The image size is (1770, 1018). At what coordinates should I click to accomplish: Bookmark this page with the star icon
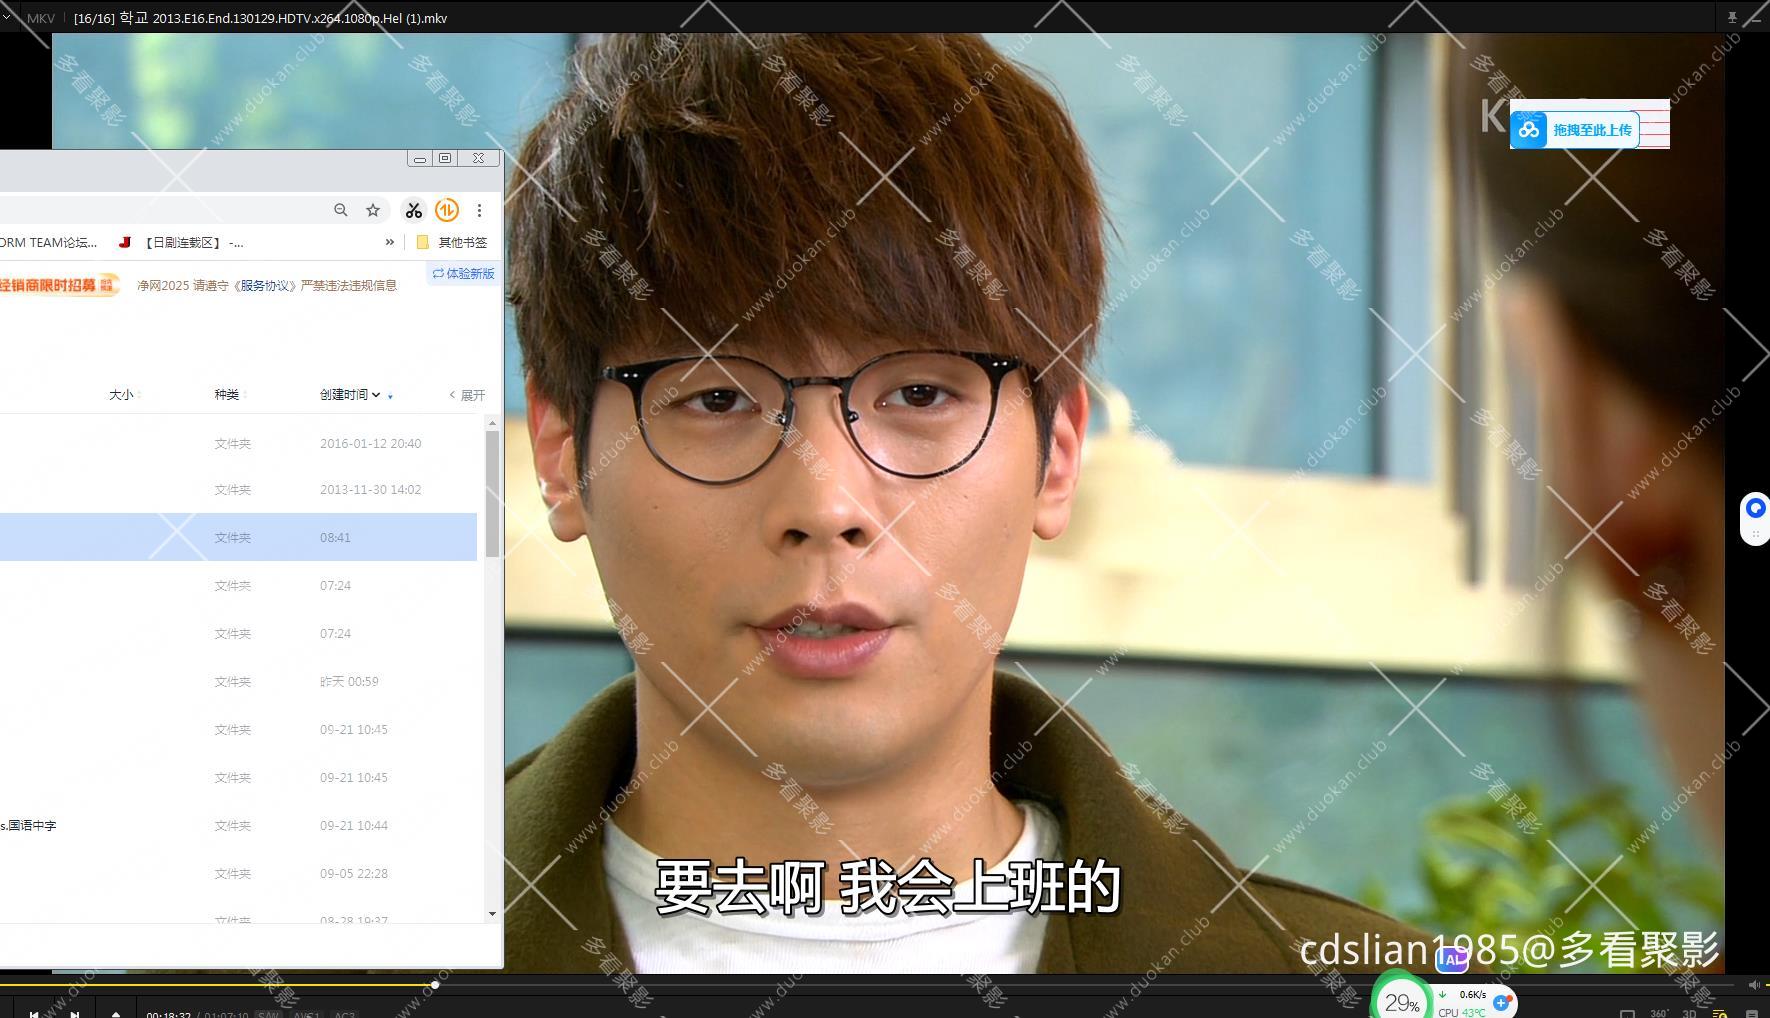[372, 211]
